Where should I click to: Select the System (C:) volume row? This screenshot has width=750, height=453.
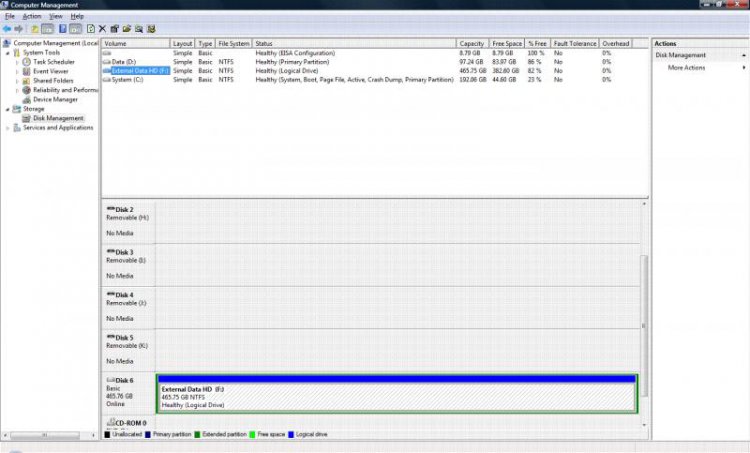(x=127, y=79)
